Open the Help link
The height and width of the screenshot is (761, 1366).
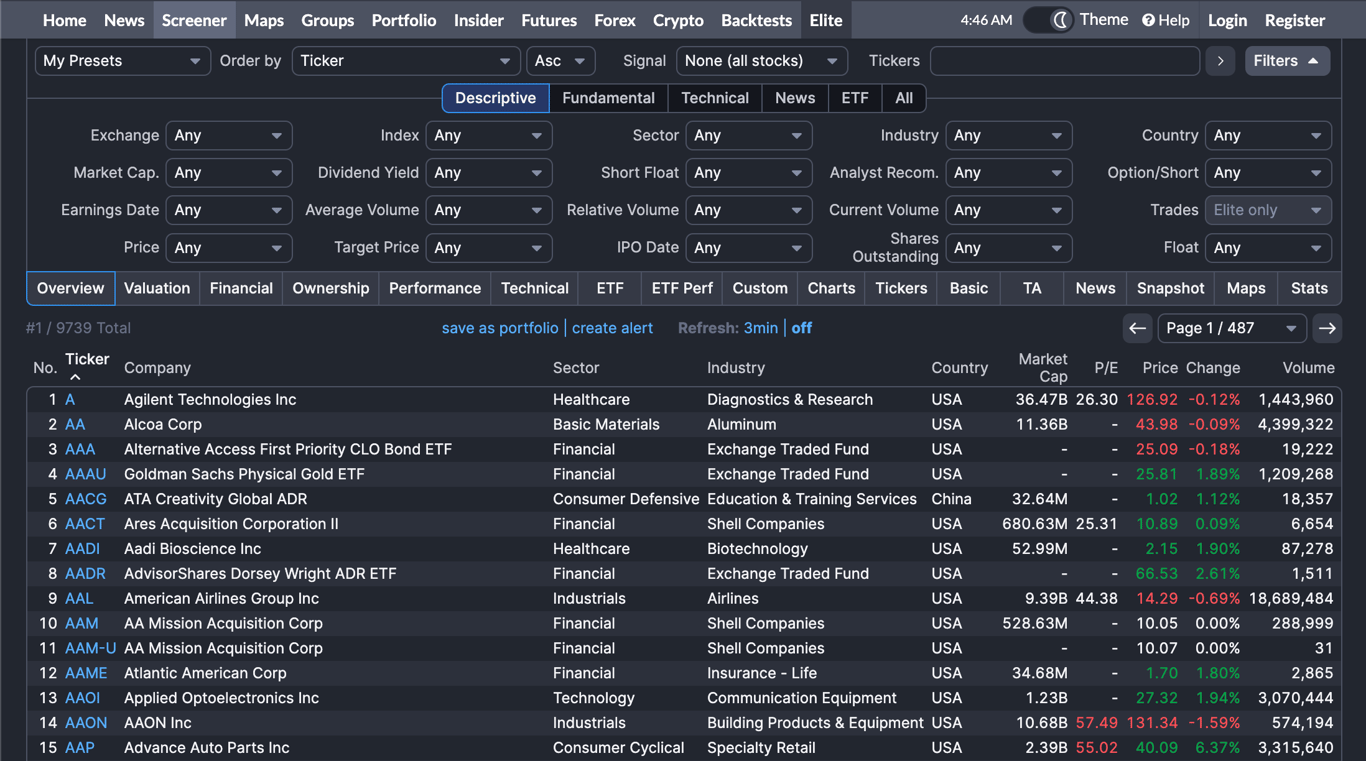click(1166, 20)
